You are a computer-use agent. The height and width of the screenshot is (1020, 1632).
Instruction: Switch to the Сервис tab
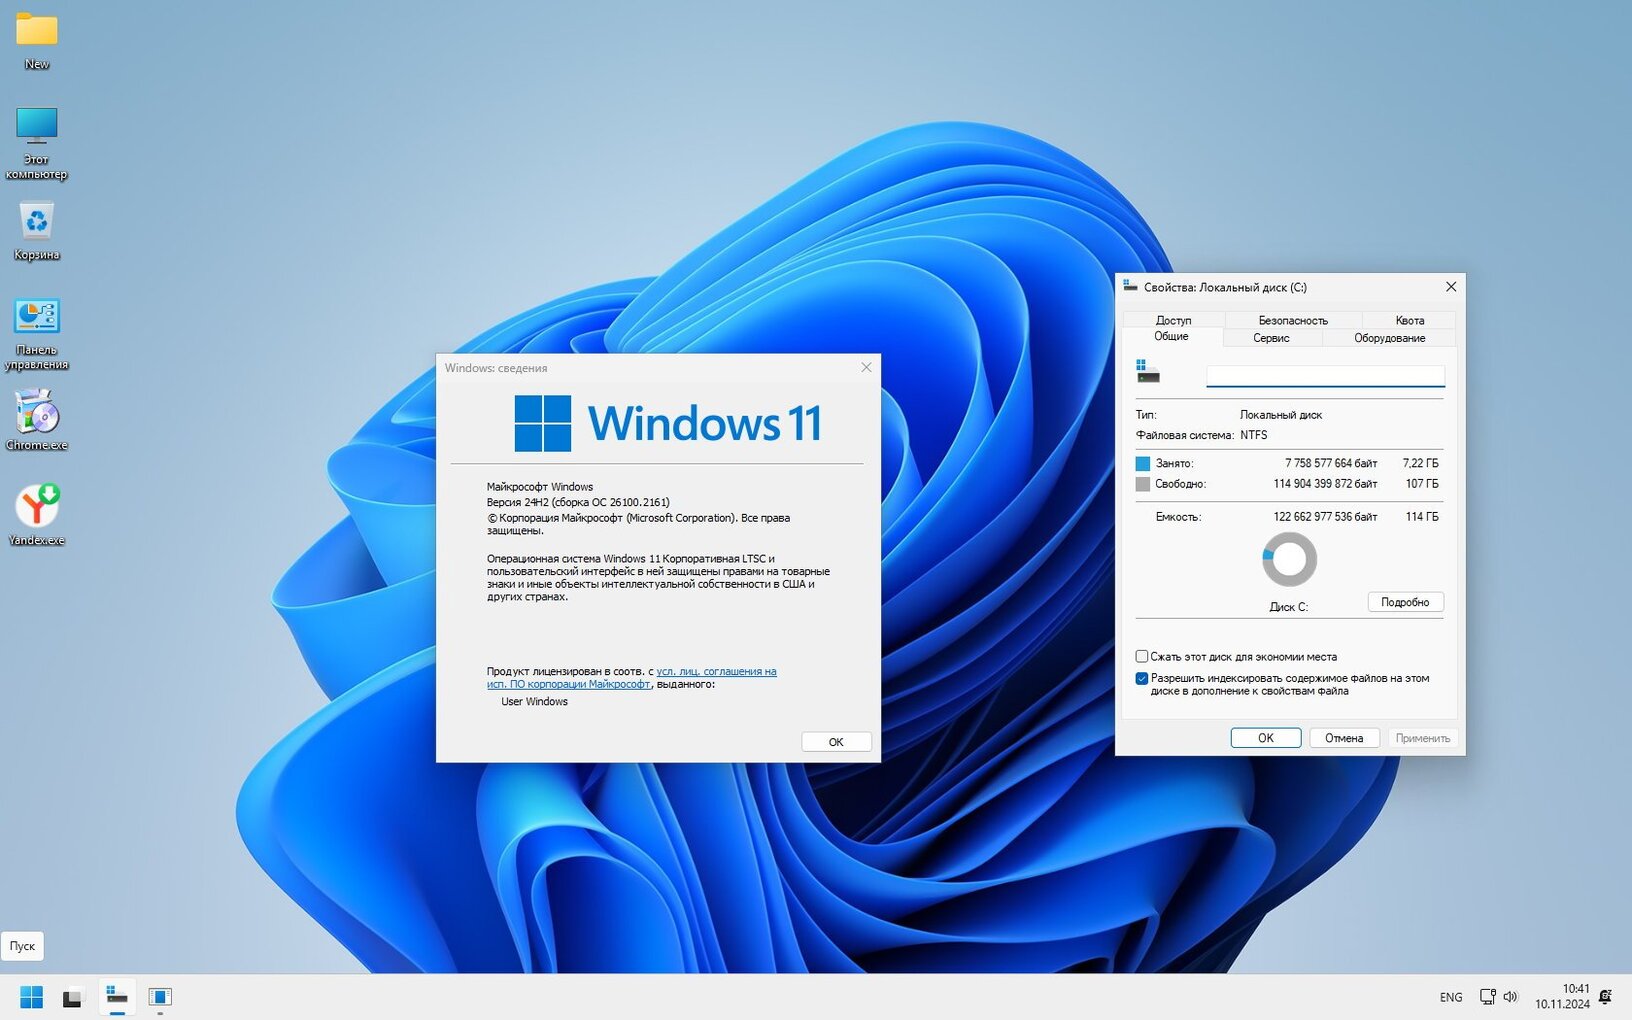coord(1271,338)
